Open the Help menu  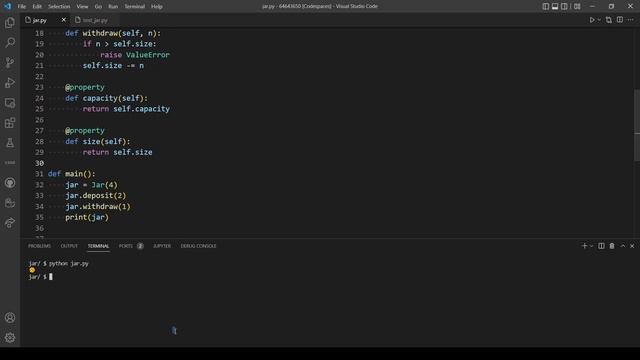pos(157,7)
